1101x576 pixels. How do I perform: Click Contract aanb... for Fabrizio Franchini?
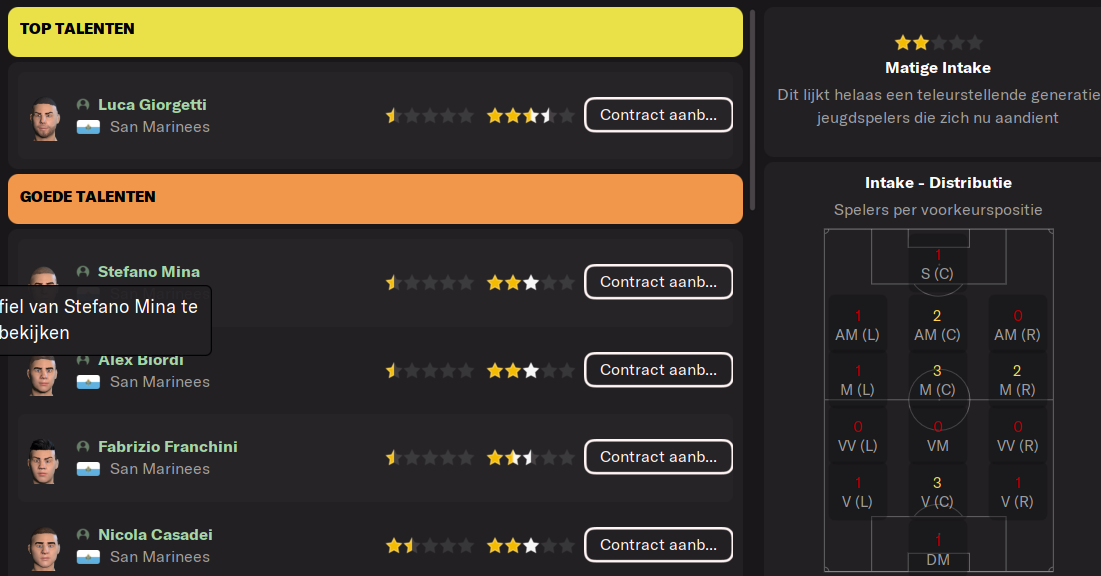659,457
